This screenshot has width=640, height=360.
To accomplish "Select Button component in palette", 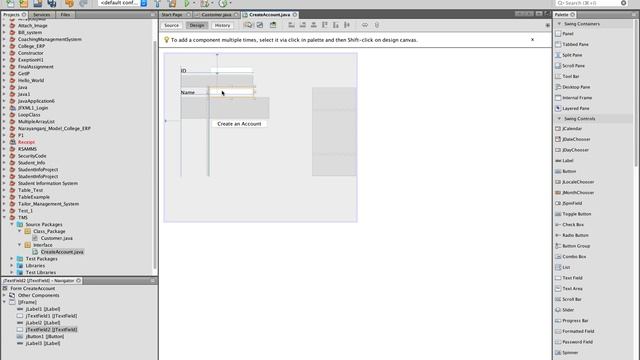I will click(569, 171).
